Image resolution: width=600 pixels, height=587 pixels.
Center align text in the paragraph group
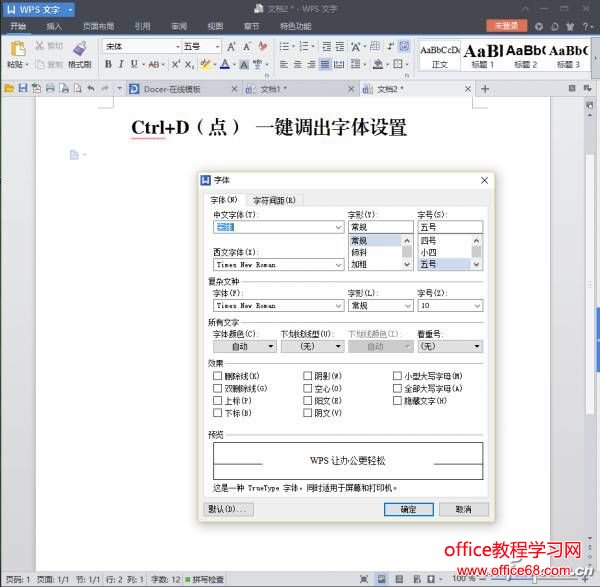[297, 64]
